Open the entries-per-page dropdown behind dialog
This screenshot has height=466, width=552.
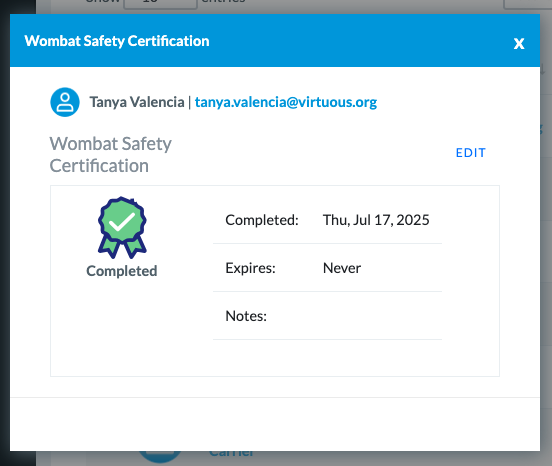[x=160, y=4]
